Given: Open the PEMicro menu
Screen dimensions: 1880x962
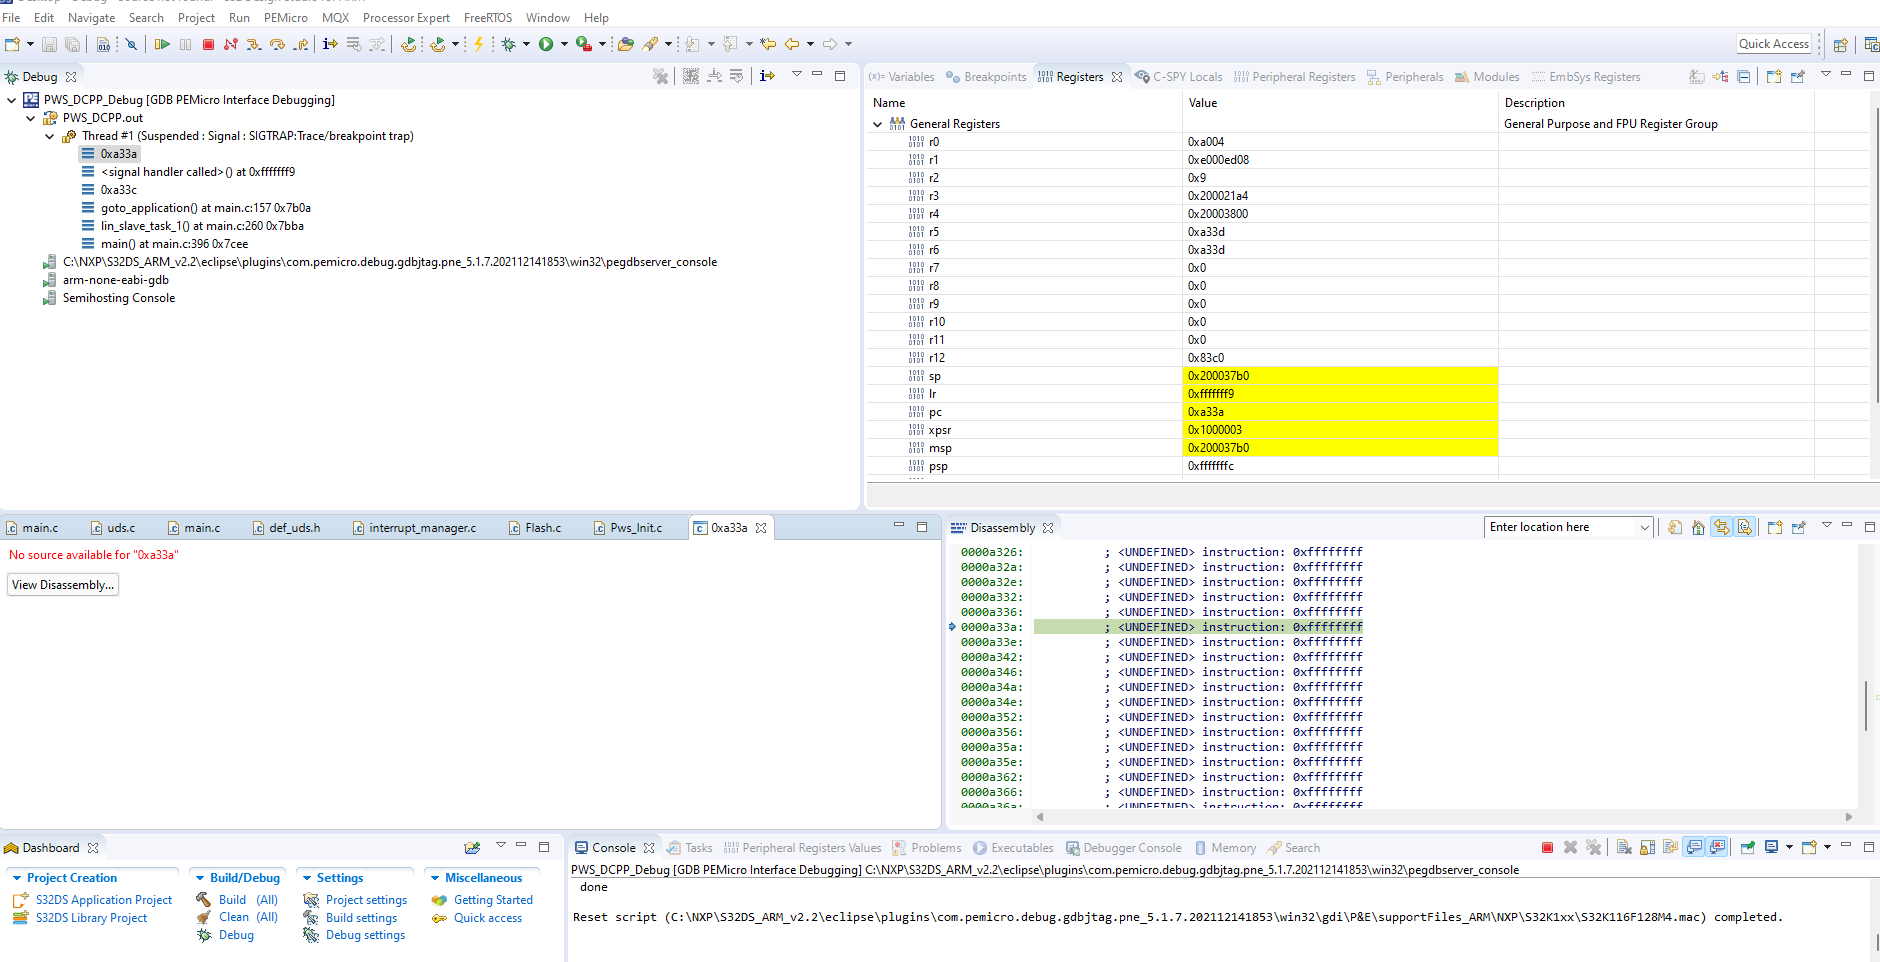Looking at the screenshot, I should pyautogui.click(x=286, y=17).
